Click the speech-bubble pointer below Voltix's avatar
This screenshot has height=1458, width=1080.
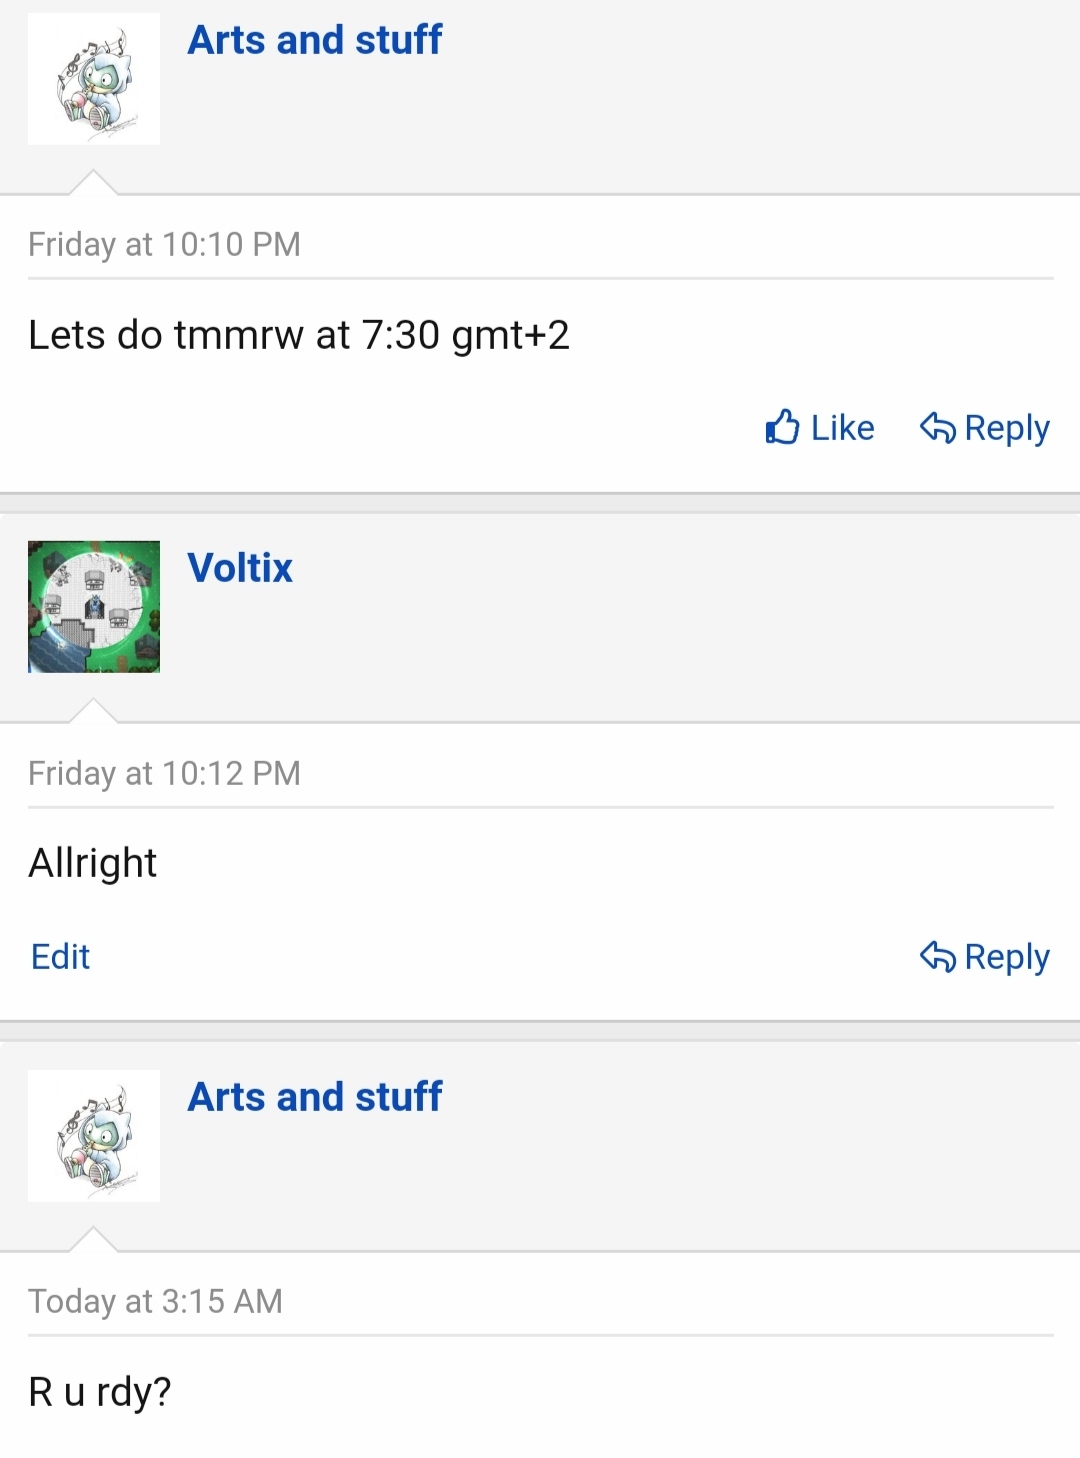[x=93, y=711]
